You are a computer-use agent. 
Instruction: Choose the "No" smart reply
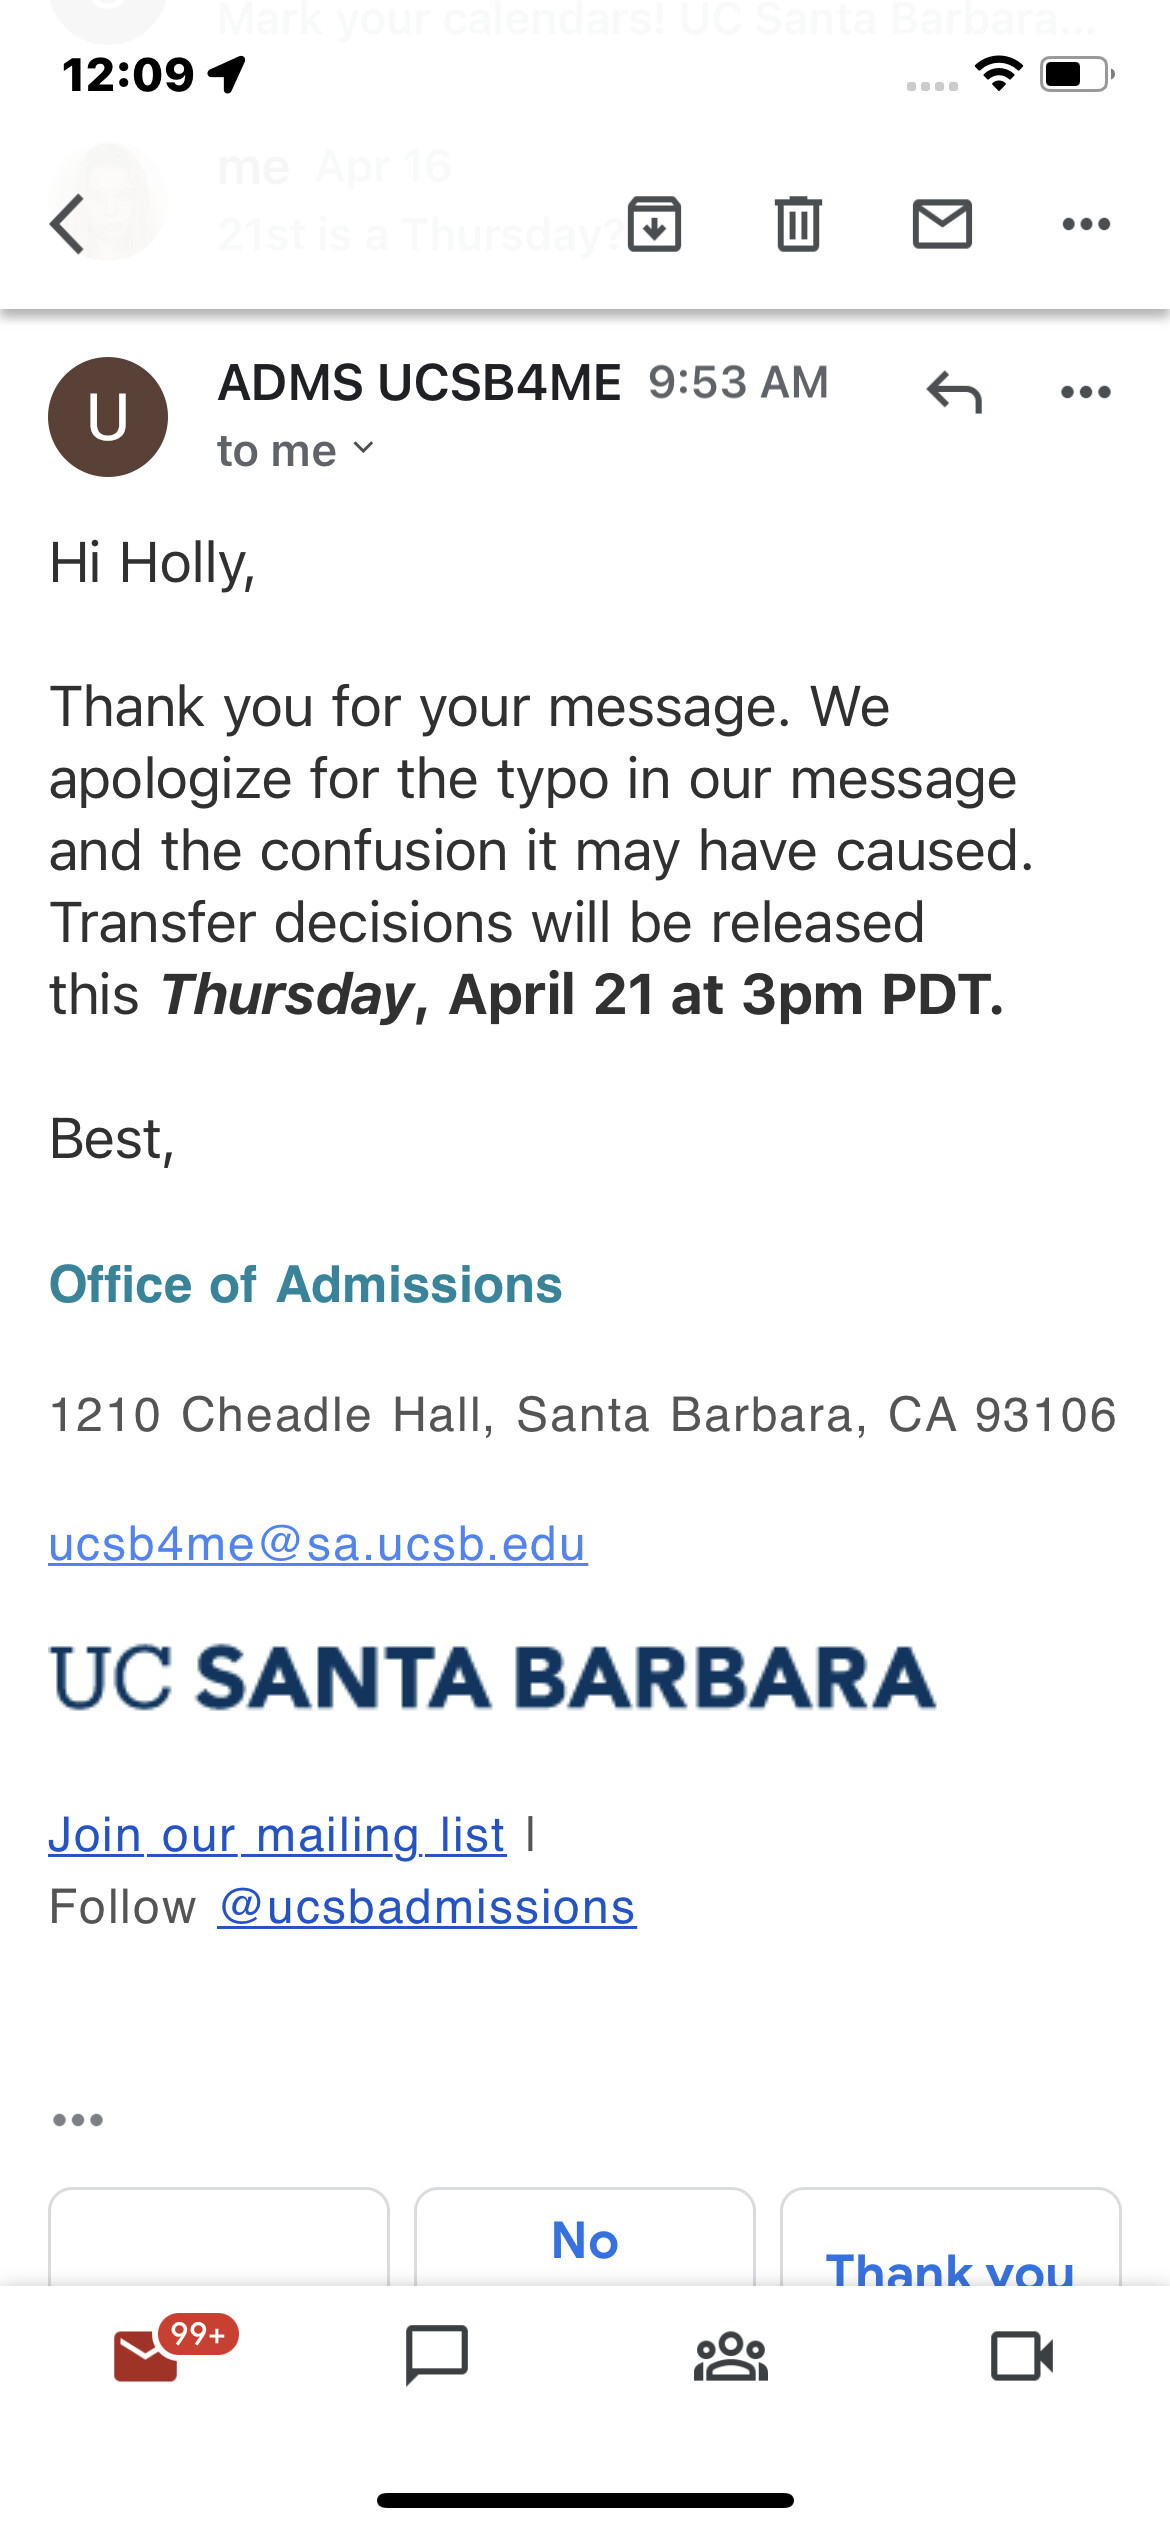pyautogui.click(x=585, y=2238)
